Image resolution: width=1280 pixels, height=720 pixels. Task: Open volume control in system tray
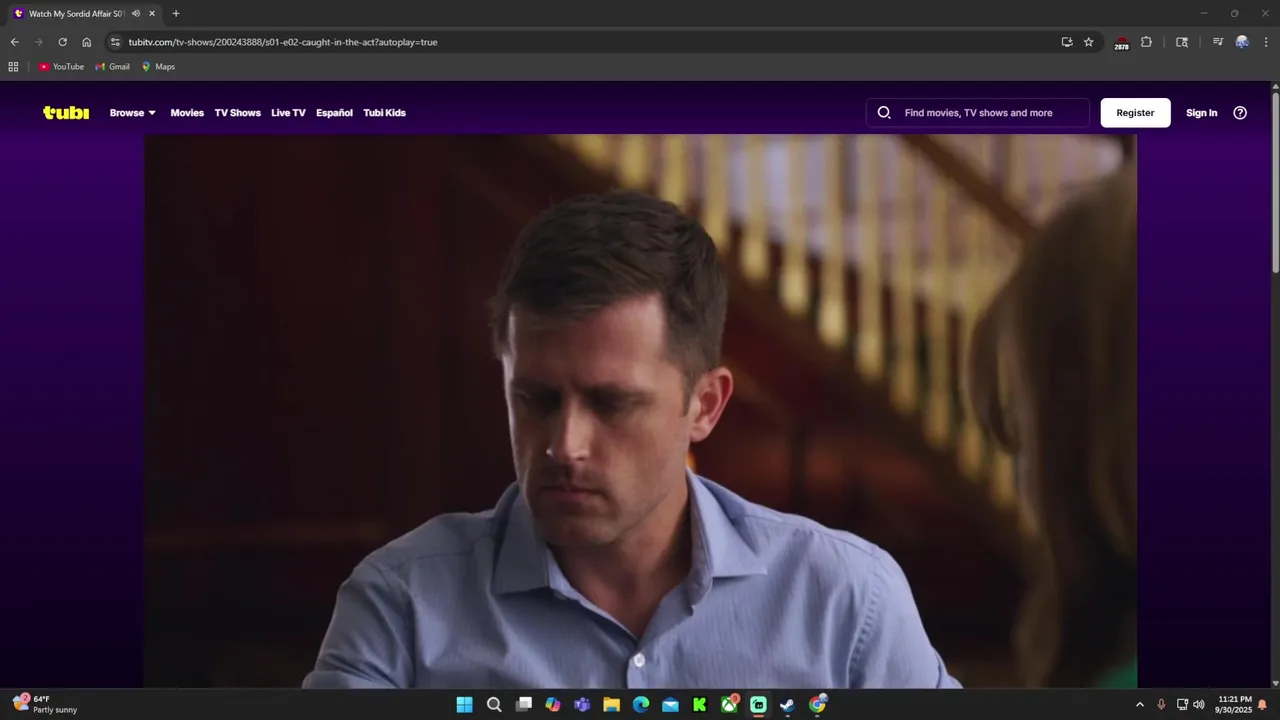1199,705
